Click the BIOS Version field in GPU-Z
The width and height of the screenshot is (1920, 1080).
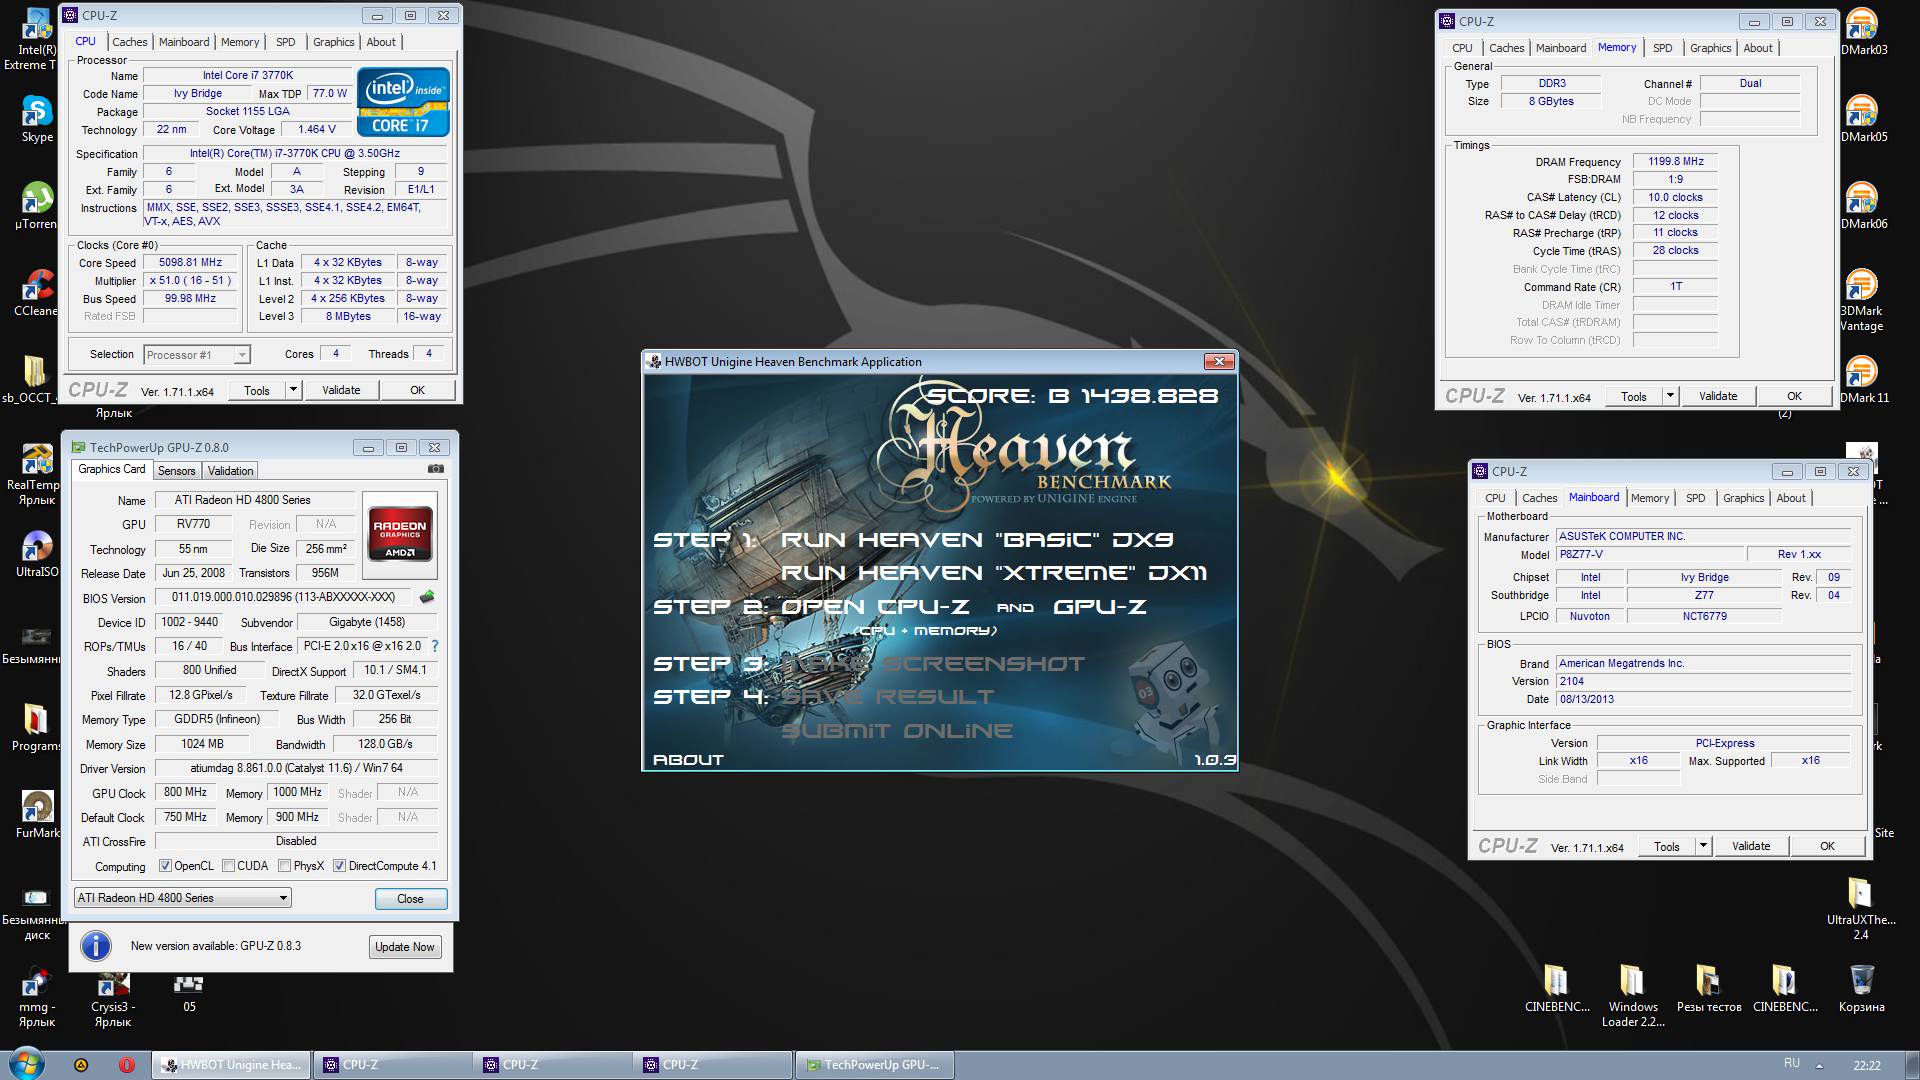(285, 597)
